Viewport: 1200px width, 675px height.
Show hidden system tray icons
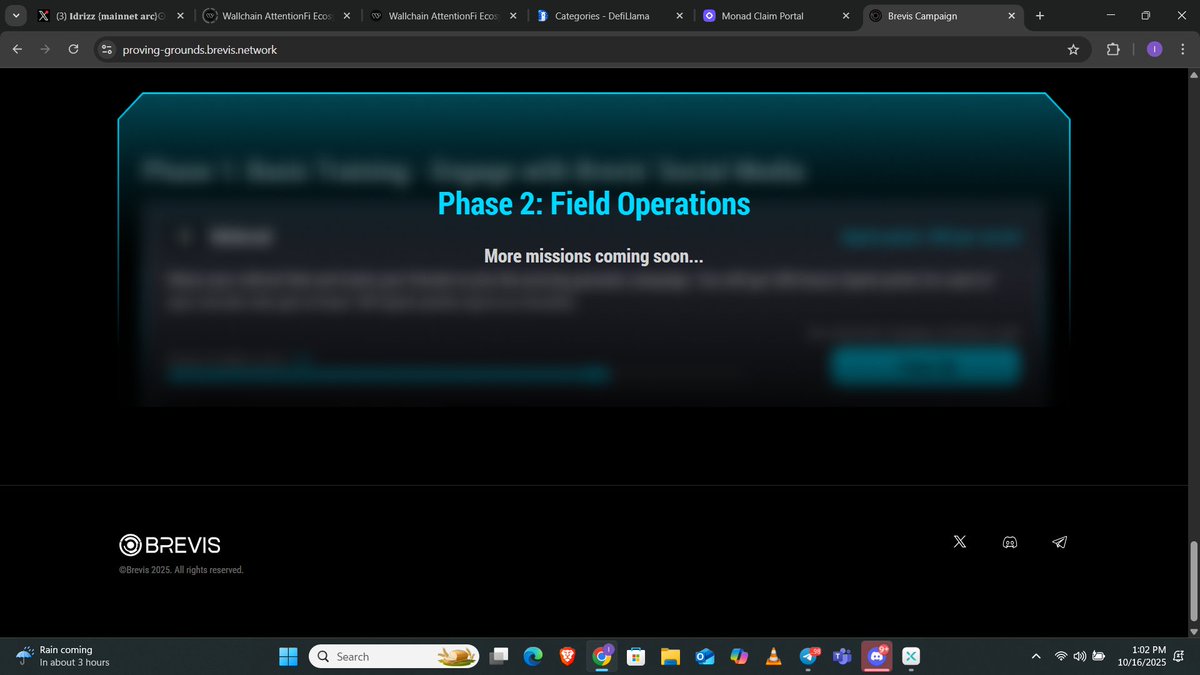pyautogui.click(x=1036, y=656)
